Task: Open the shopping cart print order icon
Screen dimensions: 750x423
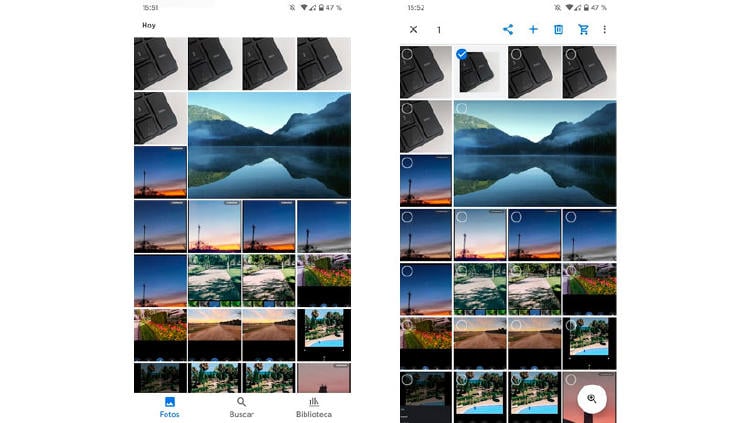Action: 584,30
